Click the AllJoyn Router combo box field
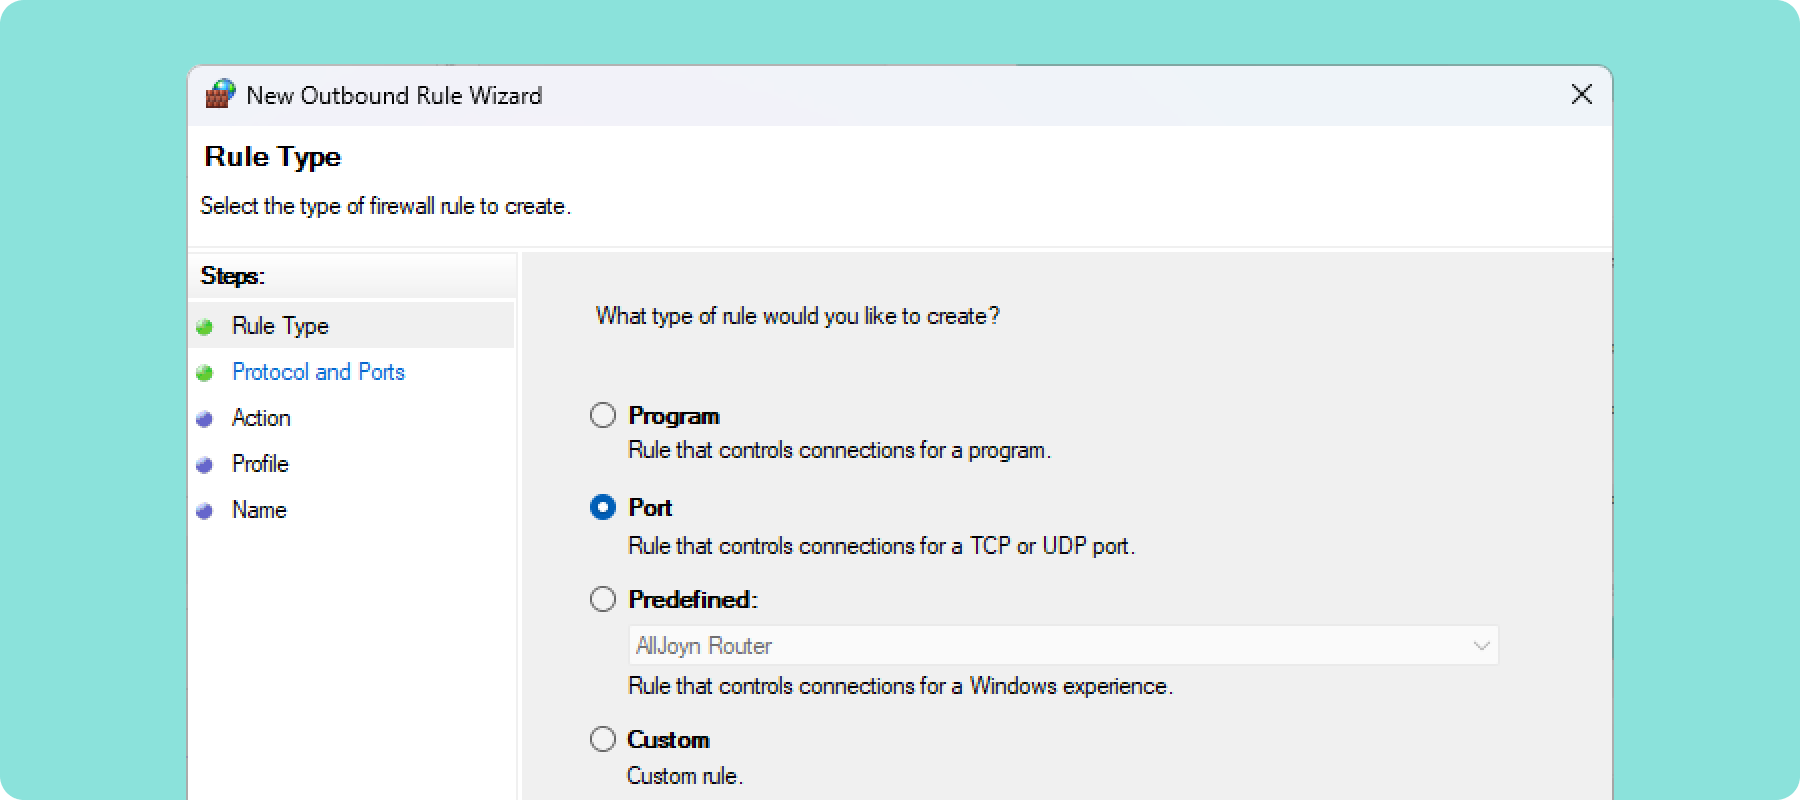 click(1063, 646)
